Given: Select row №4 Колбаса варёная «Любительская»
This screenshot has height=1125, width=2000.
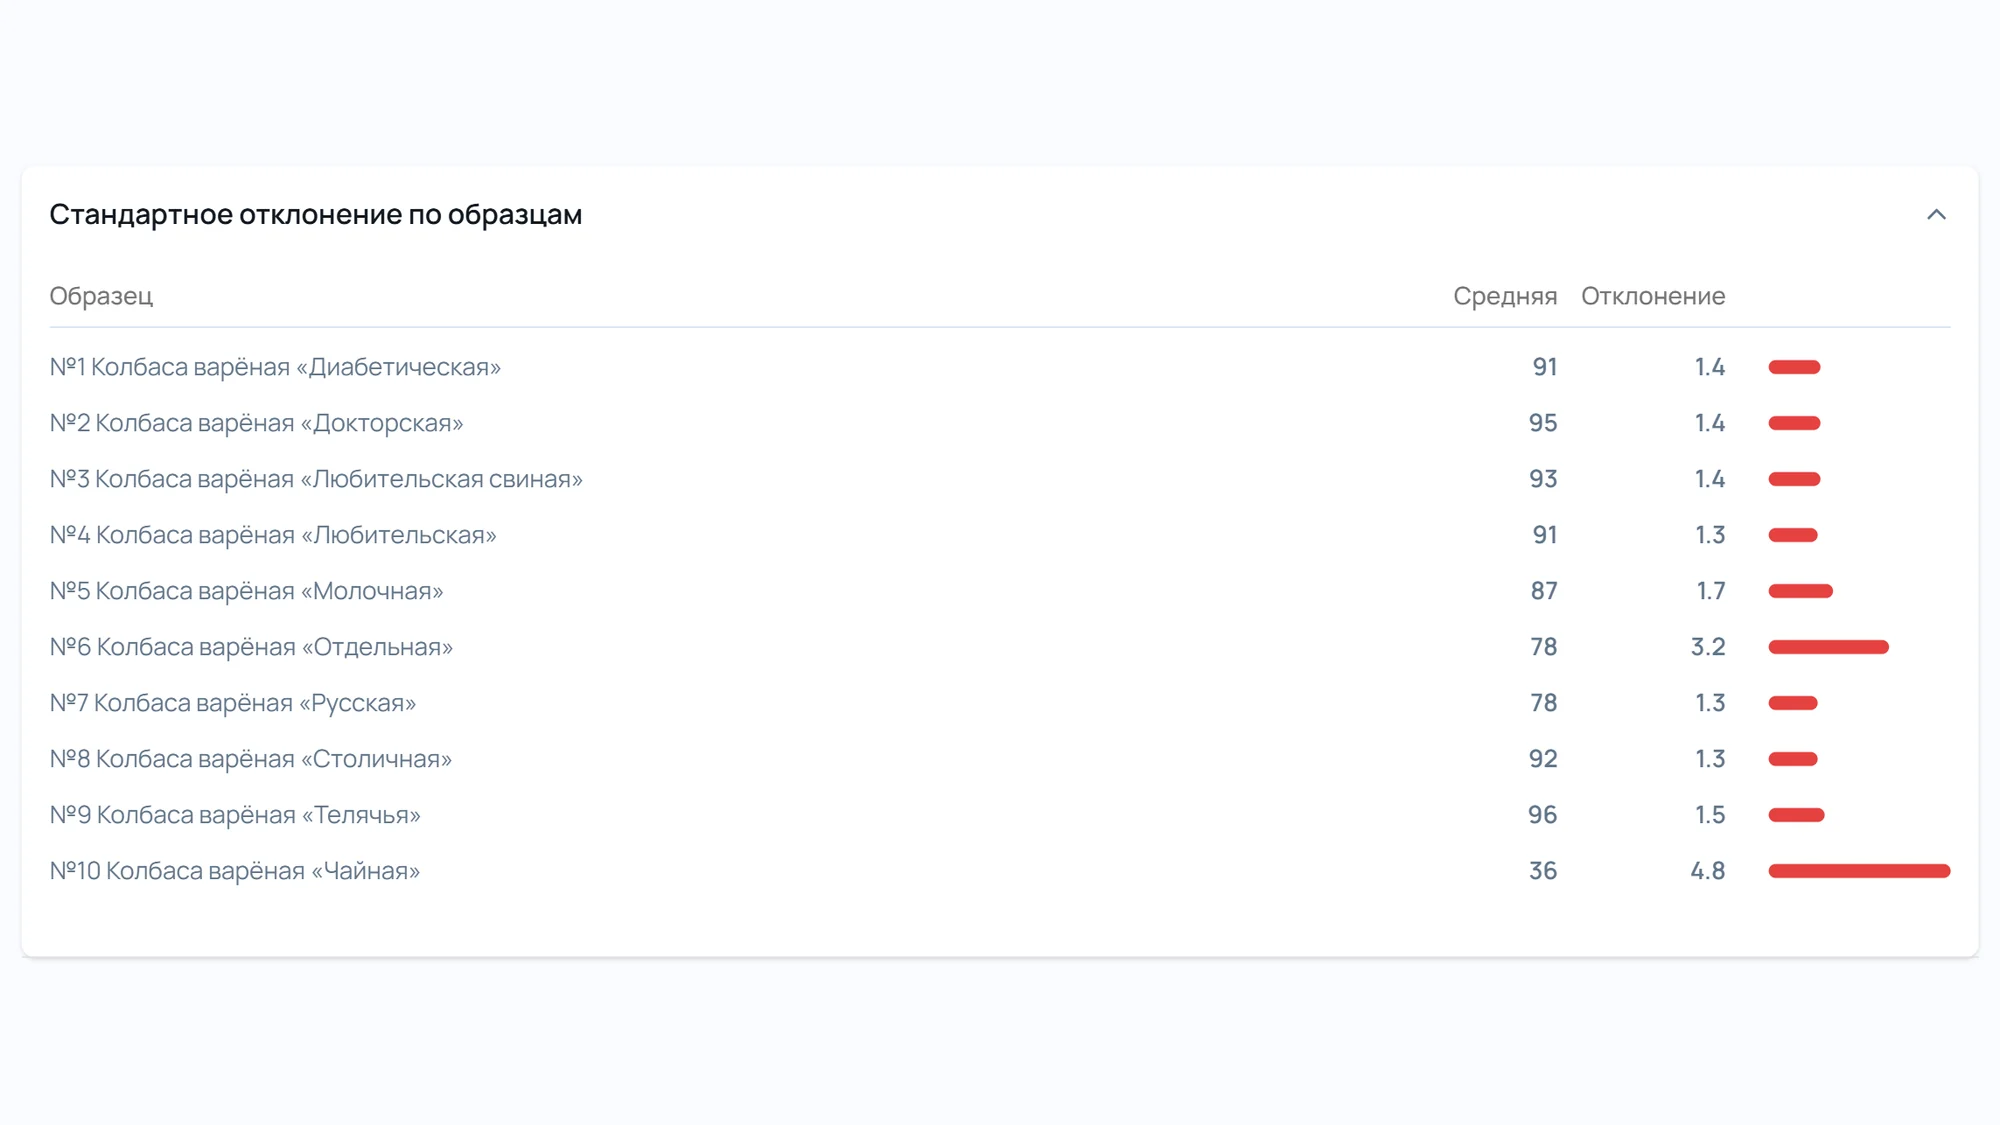Looking at the screenshot, I should click(x=1000, y=535).
